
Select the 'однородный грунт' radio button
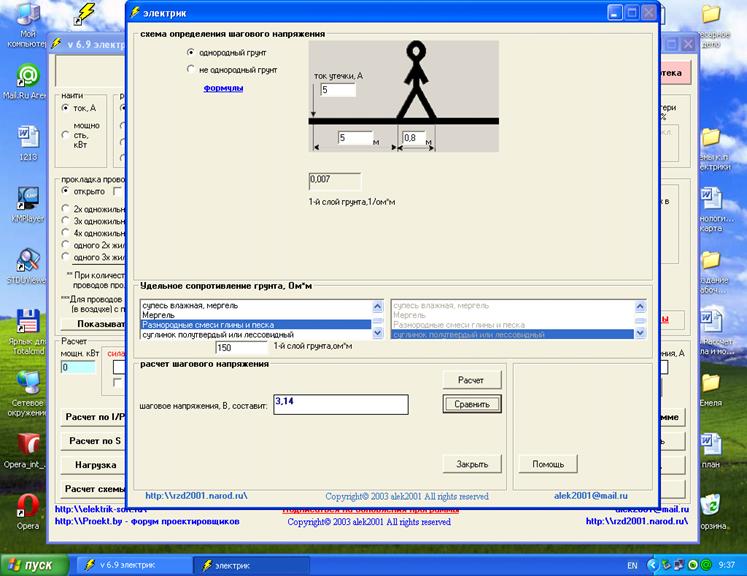pos(192,51)
